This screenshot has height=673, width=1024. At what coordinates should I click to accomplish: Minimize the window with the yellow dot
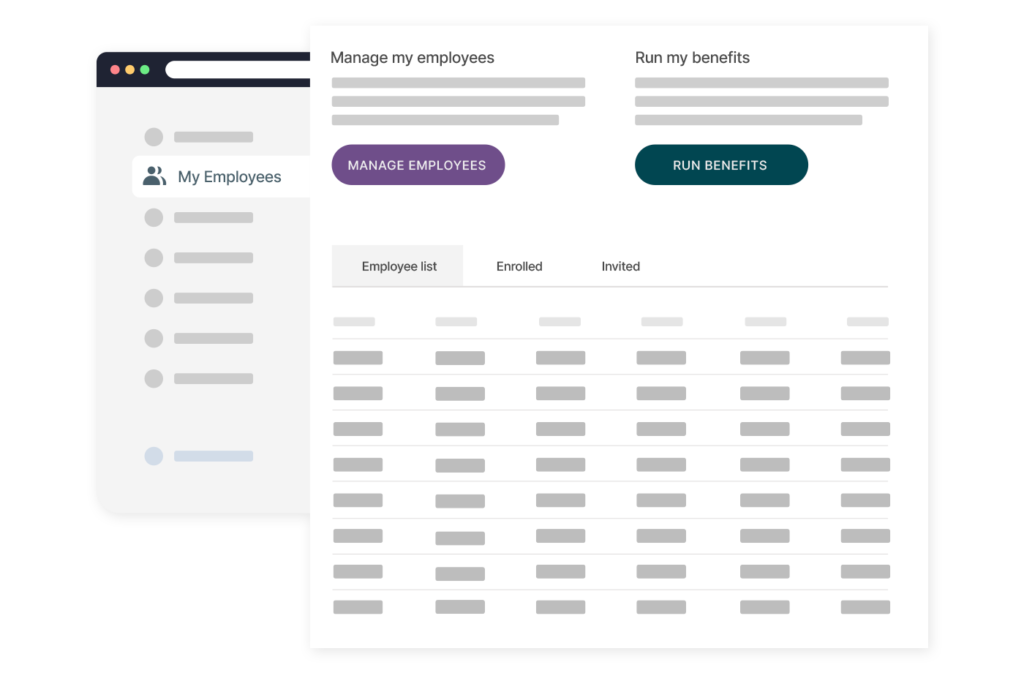pyautogui.click(x=130, y=70)
